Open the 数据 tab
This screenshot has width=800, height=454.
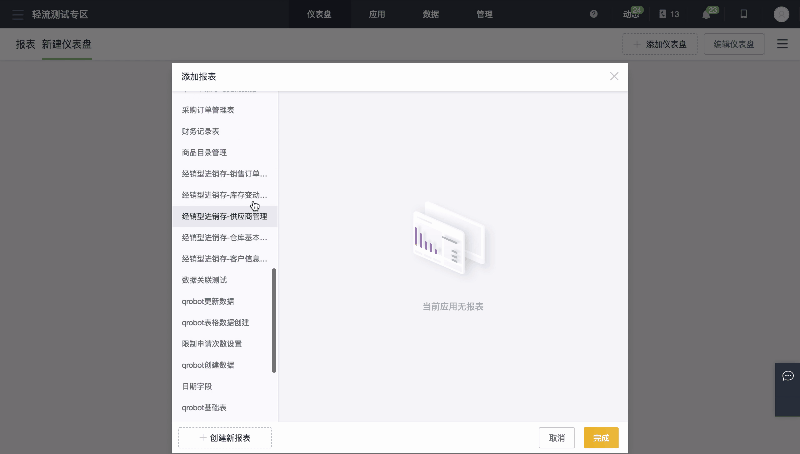pyautogui.click(x=430, y=14)
